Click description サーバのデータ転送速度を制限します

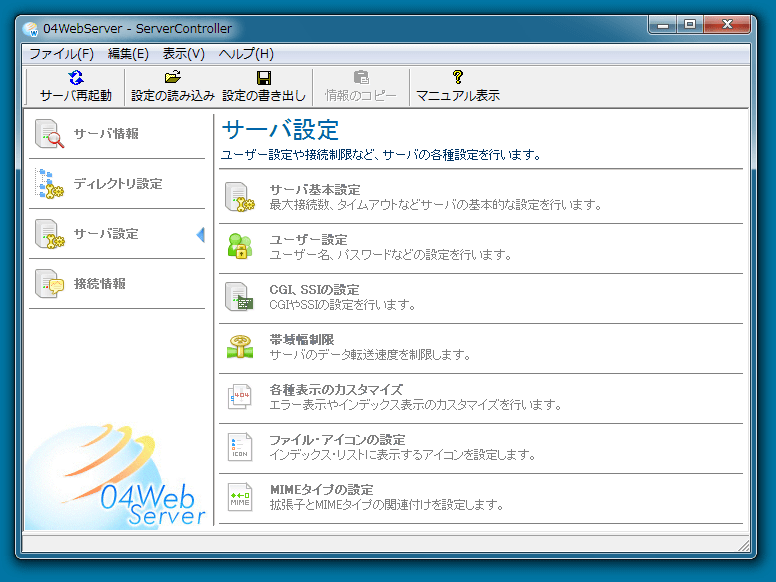click(370, 355)
